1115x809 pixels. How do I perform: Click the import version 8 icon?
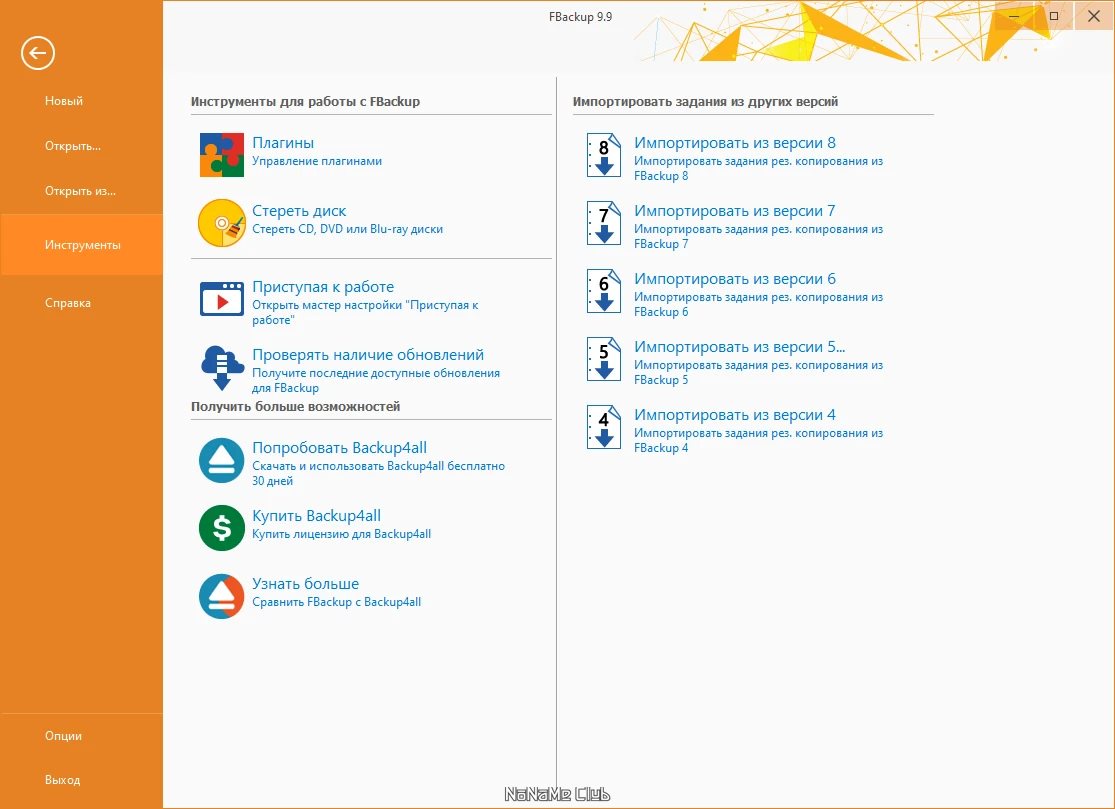604,154
